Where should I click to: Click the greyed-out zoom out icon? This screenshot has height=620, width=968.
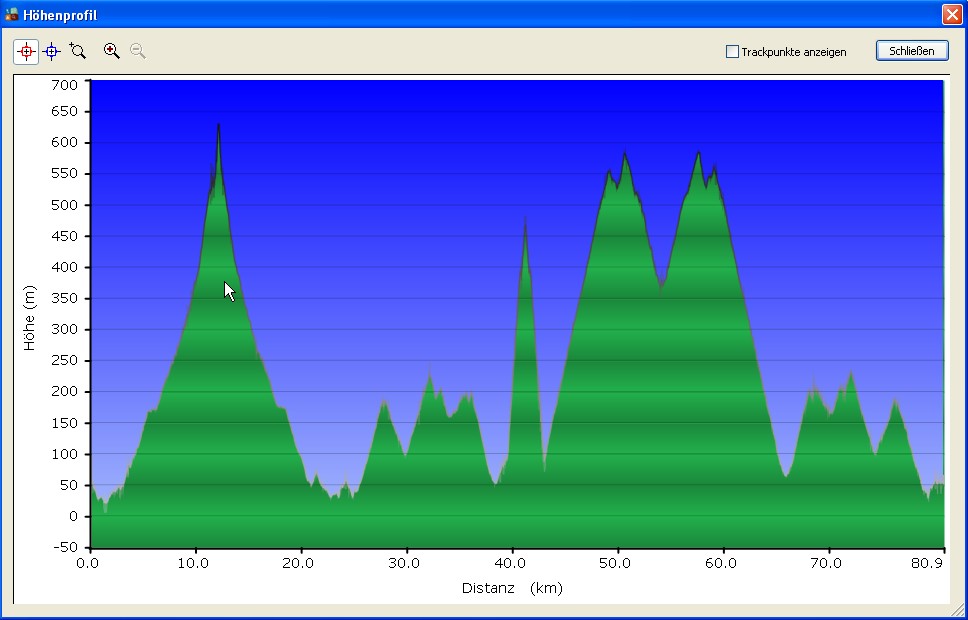(138, 51)
